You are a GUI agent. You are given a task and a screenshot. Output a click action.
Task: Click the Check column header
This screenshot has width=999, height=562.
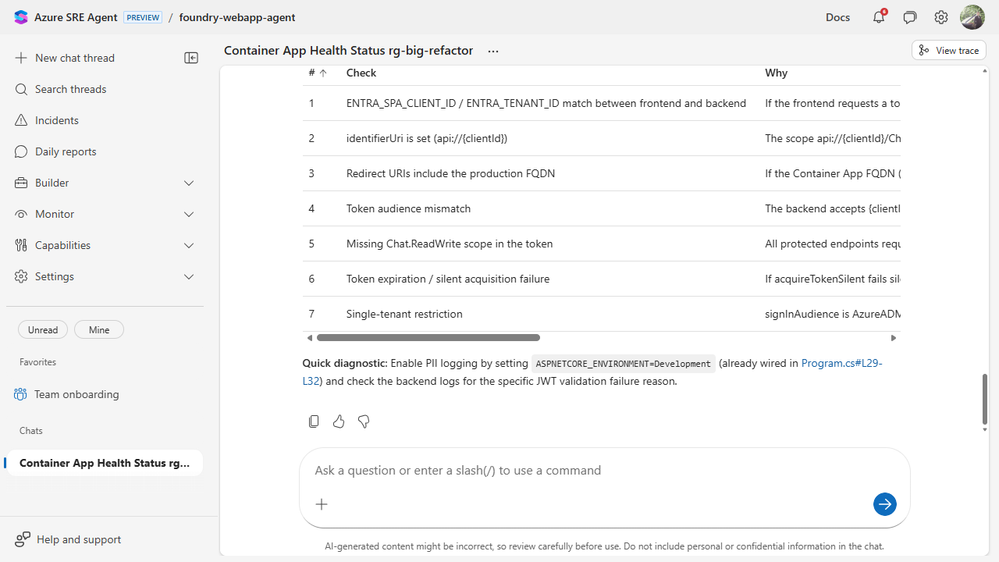click(361, 73)
